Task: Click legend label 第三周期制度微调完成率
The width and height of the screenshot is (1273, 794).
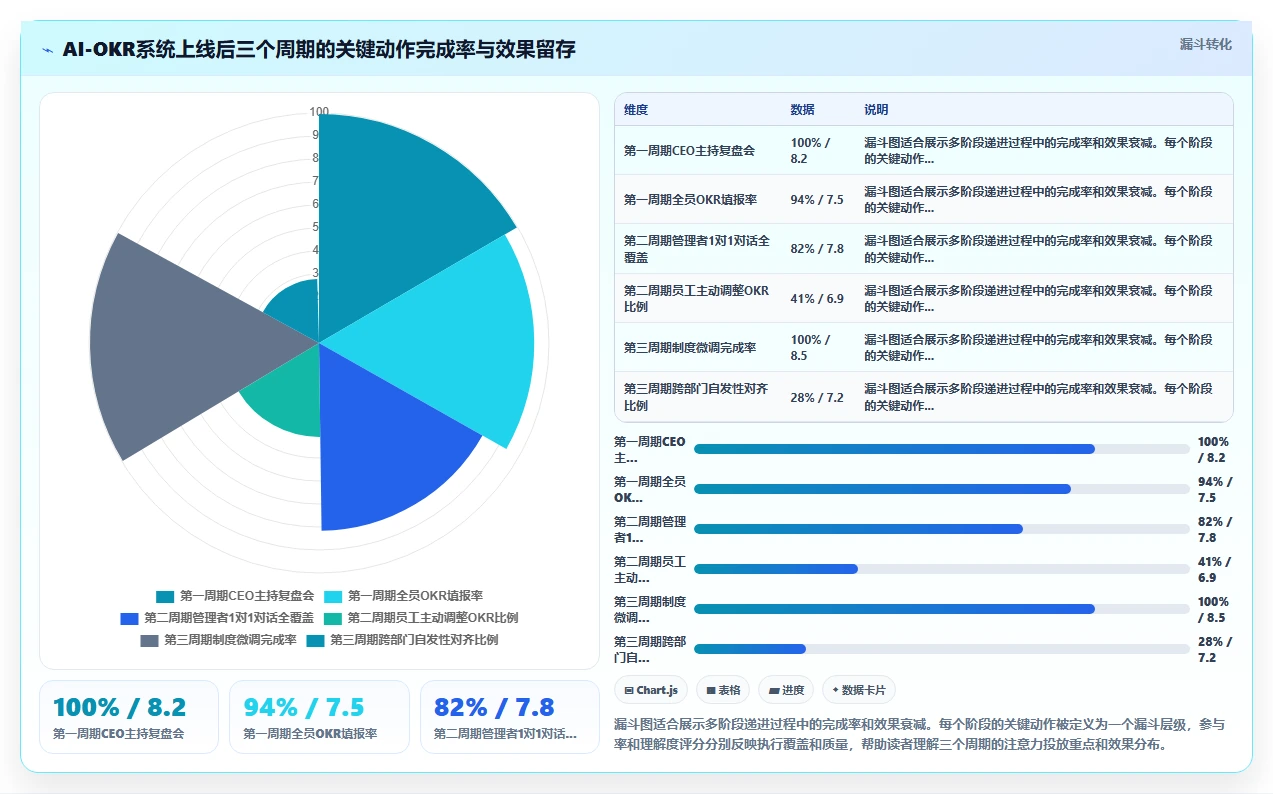Action: [230, 640]
